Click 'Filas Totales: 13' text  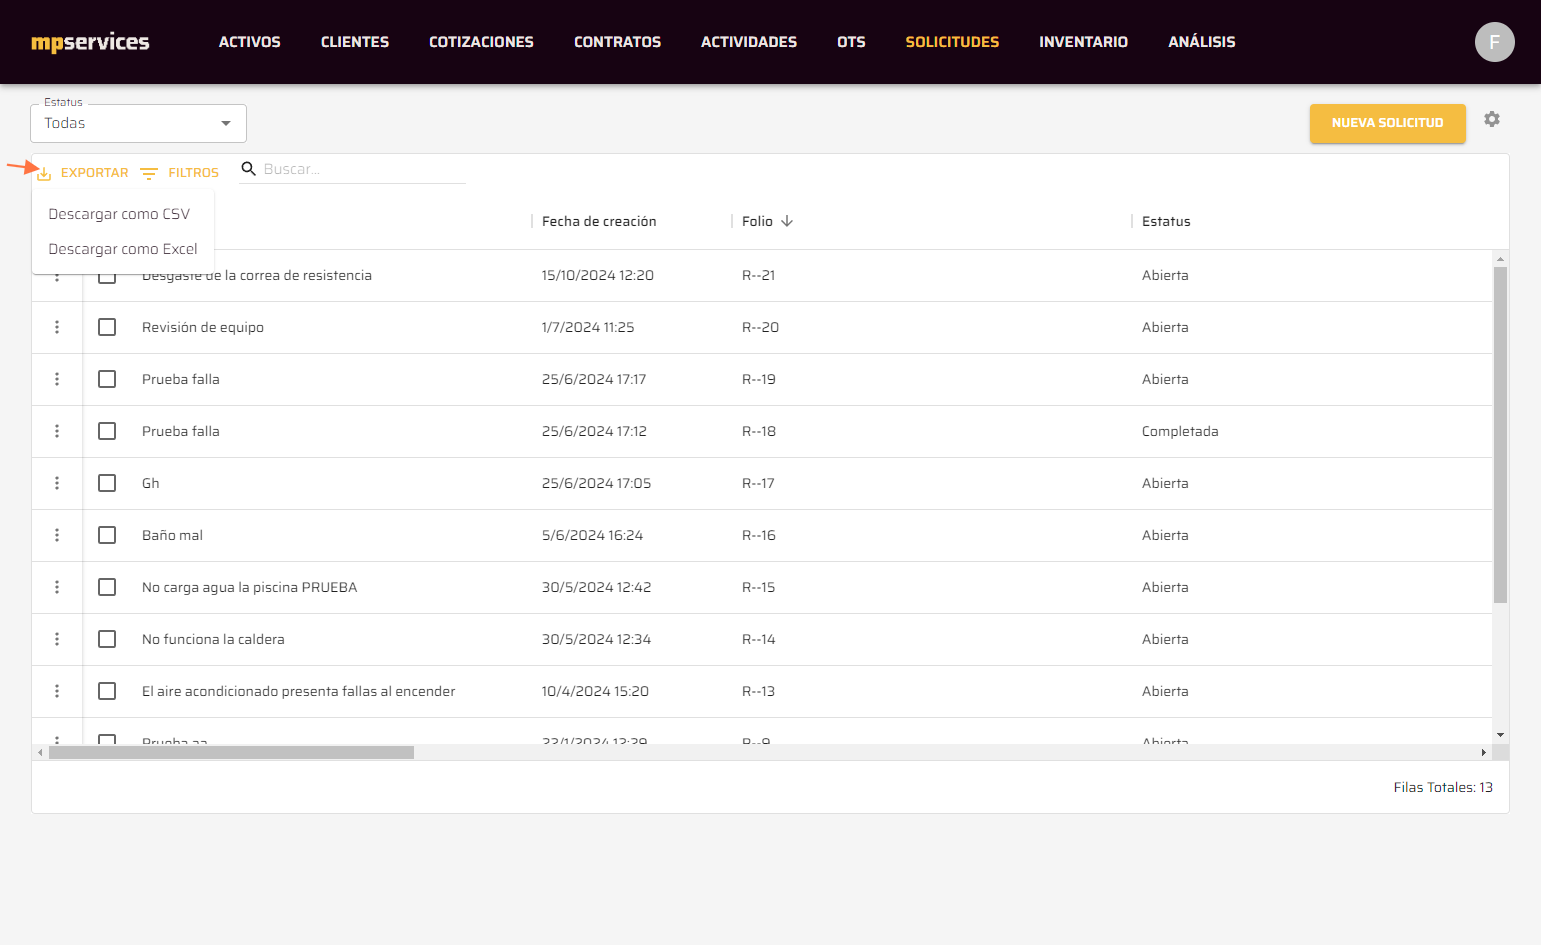(x=1443, y=787)
